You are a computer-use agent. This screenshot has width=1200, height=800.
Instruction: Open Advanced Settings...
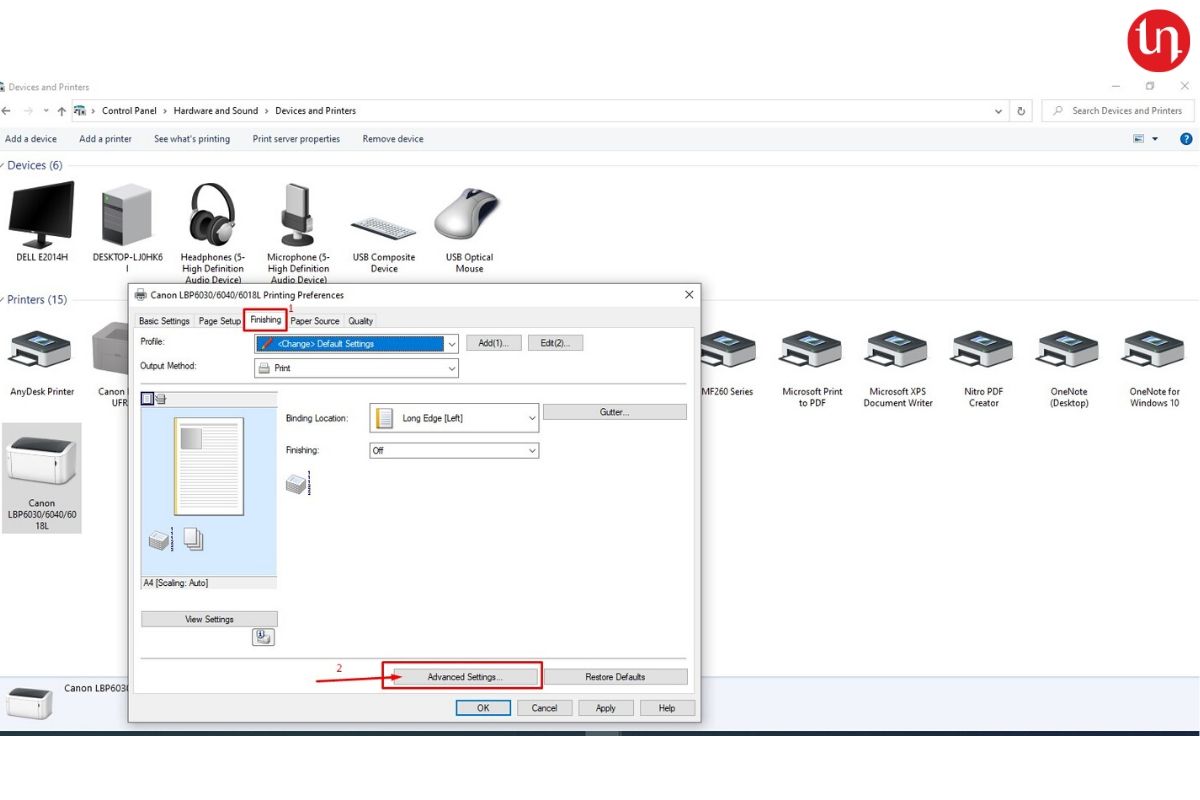pos(465,677)
